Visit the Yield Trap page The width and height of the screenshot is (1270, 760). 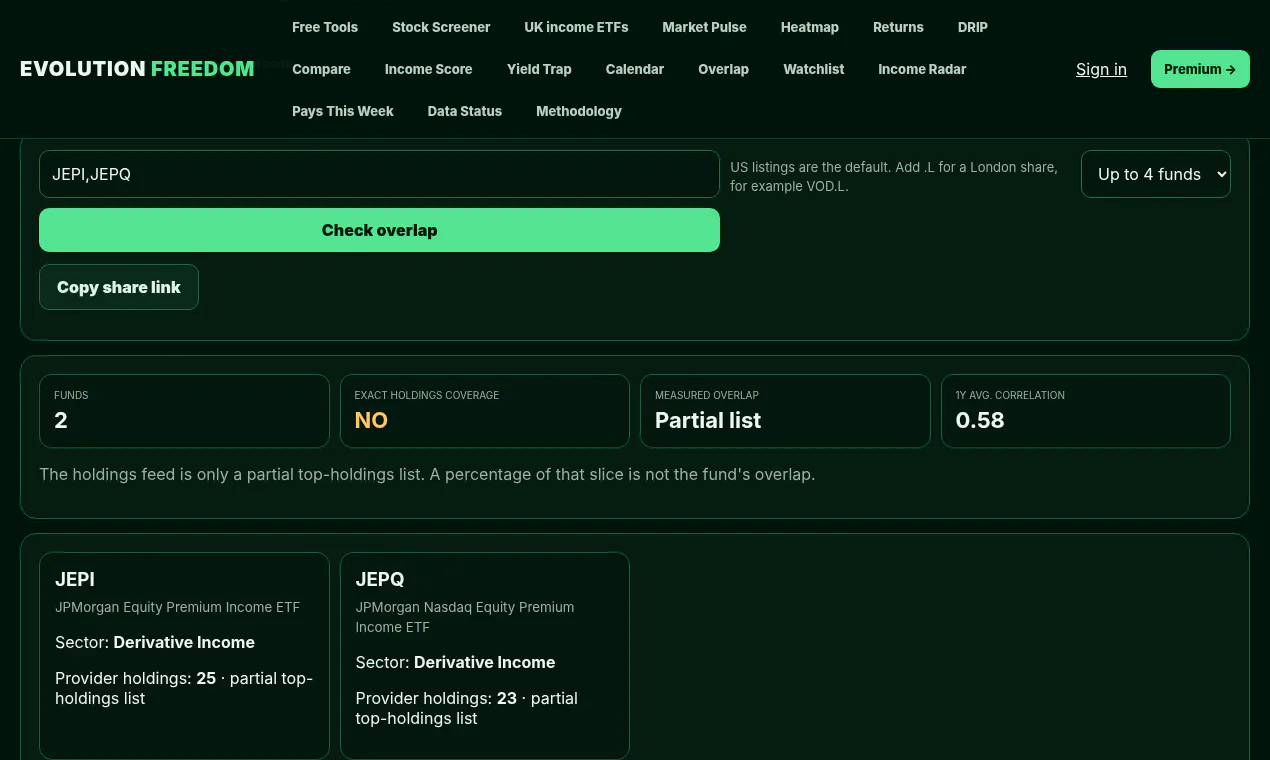coord(539,69)
